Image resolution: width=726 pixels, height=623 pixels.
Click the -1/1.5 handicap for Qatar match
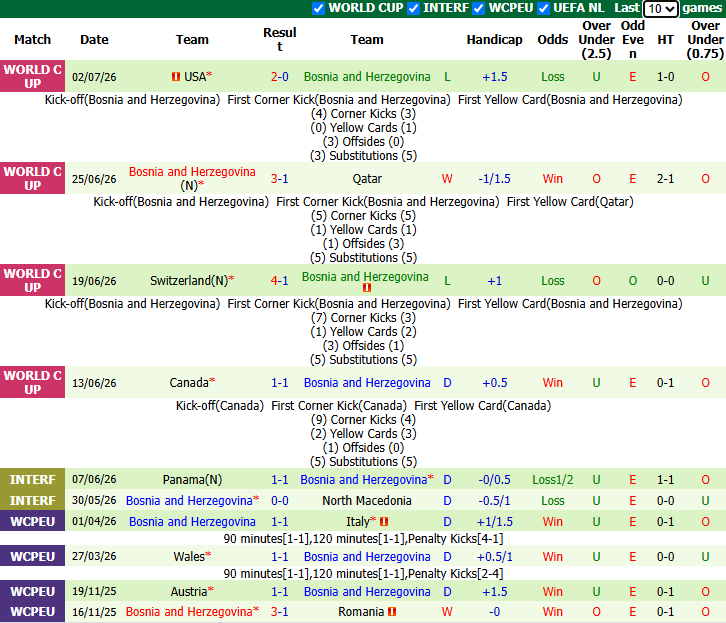[x=494, y=179]
